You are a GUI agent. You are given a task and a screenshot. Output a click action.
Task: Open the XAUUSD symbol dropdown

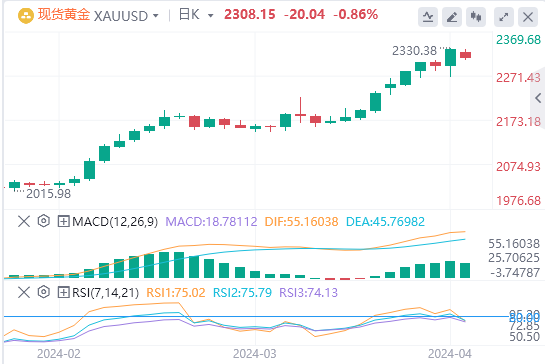[156, 16]
